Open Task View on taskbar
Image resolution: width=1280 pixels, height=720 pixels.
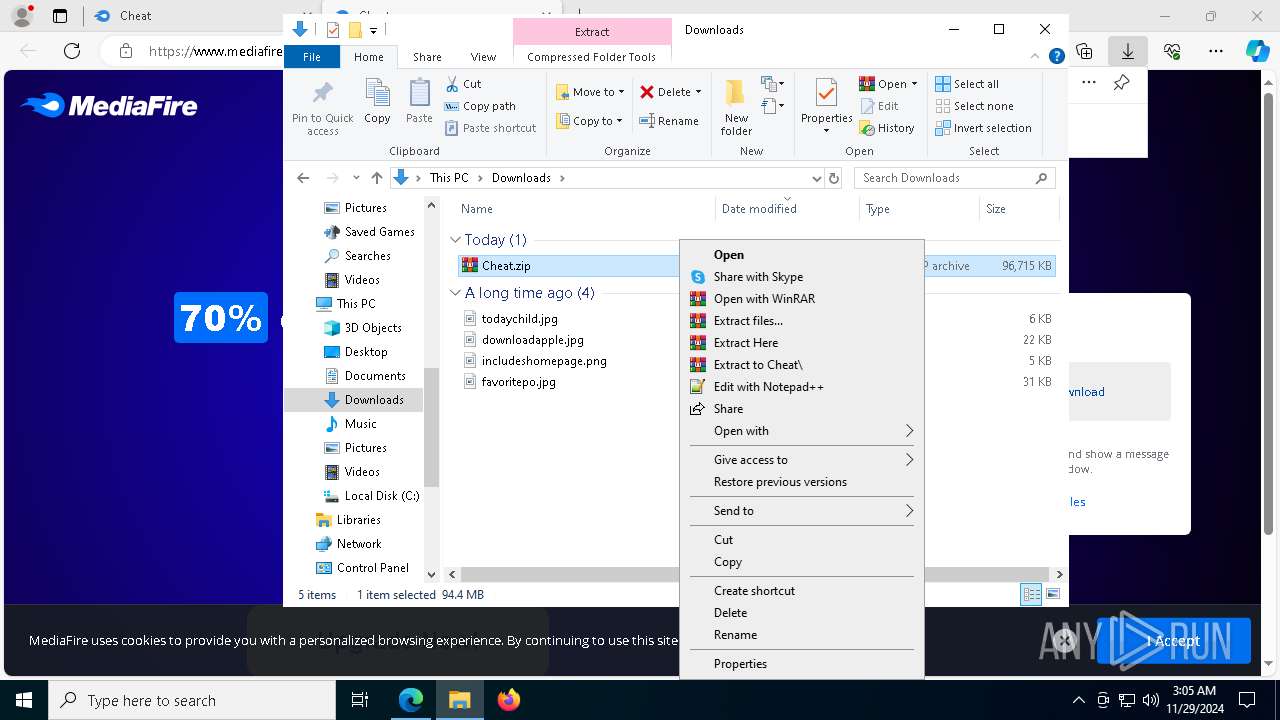[x=360, y=700]
